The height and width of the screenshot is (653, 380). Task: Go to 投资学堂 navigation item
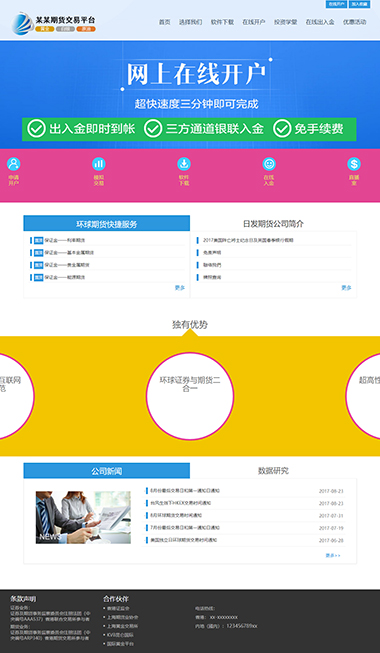[285, 22]
